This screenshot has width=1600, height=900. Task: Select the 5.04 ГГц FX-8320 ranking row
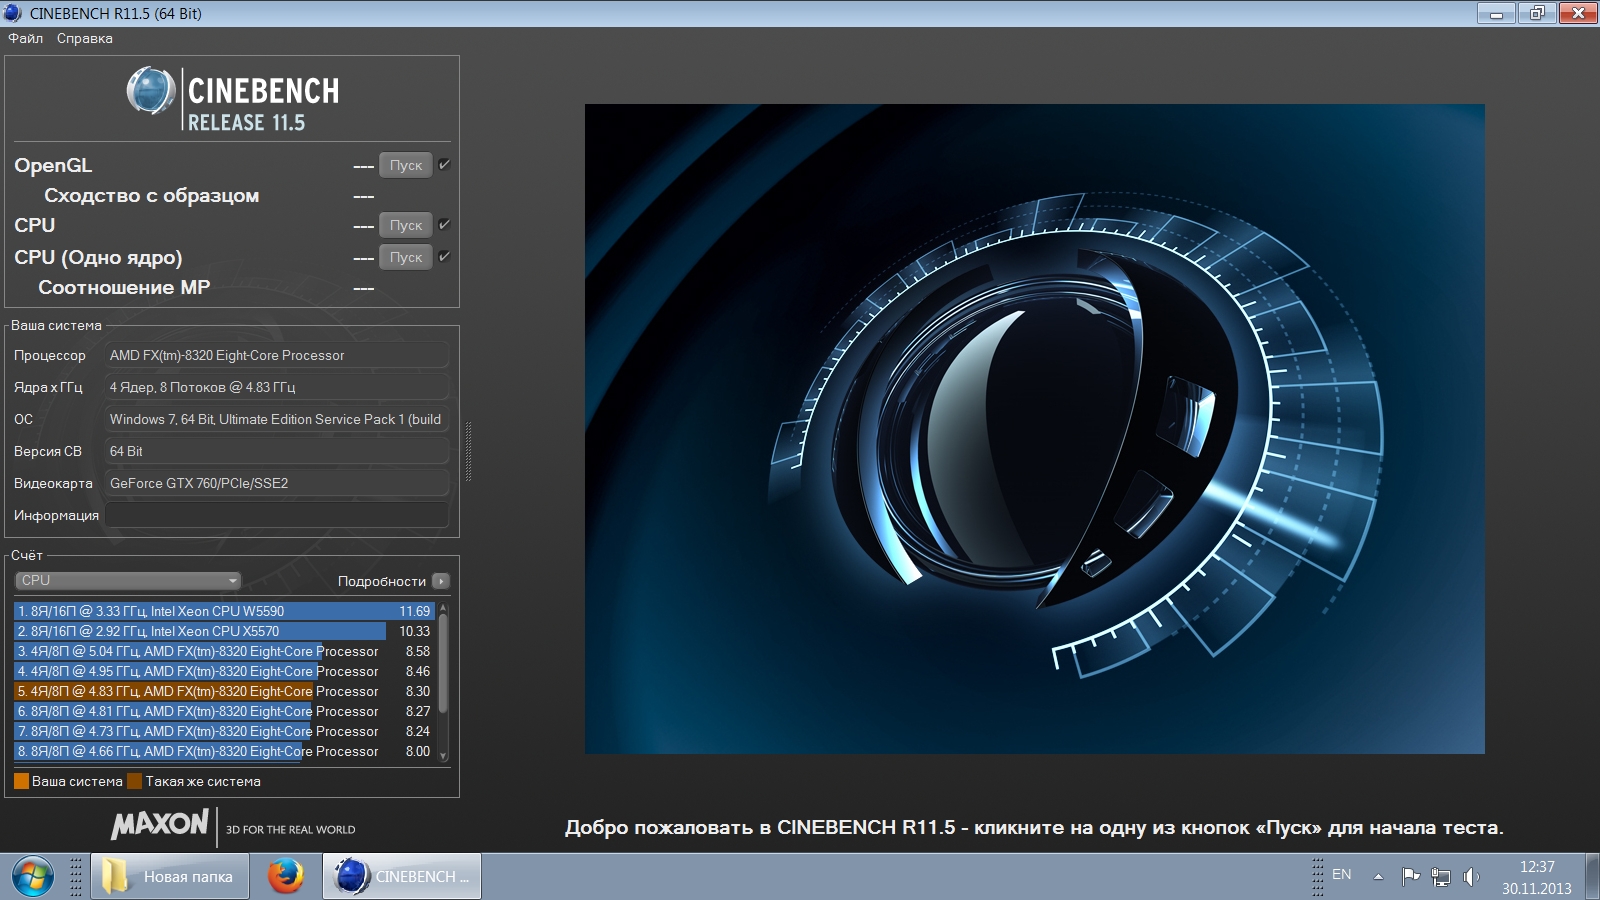pos(223,651)
